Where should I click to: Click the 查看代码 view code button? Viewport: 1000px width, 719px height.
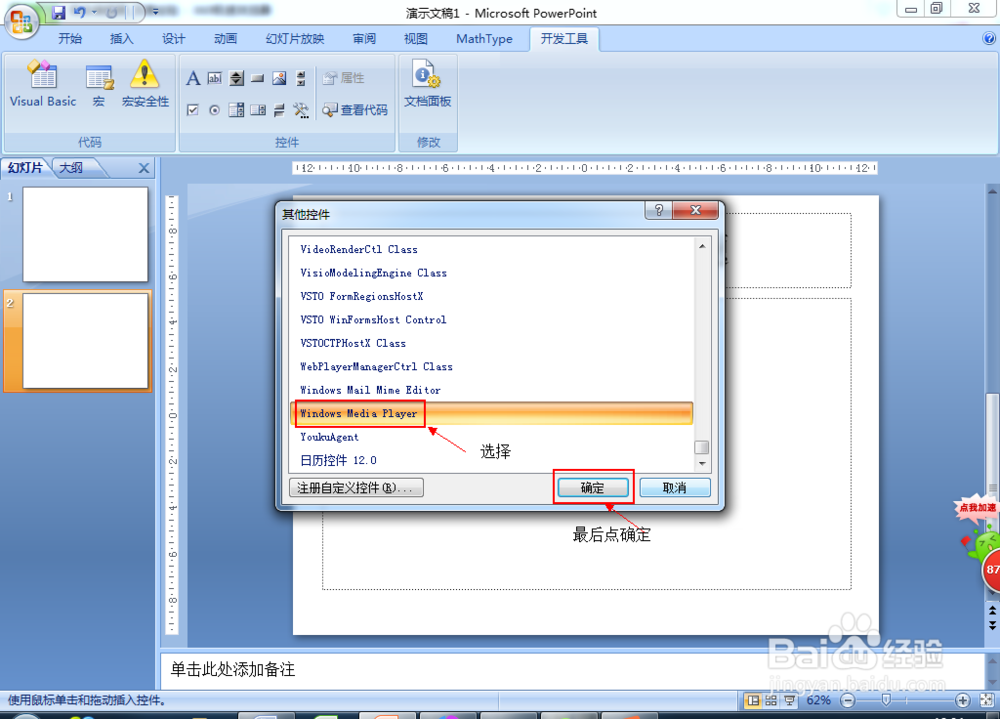355,110
